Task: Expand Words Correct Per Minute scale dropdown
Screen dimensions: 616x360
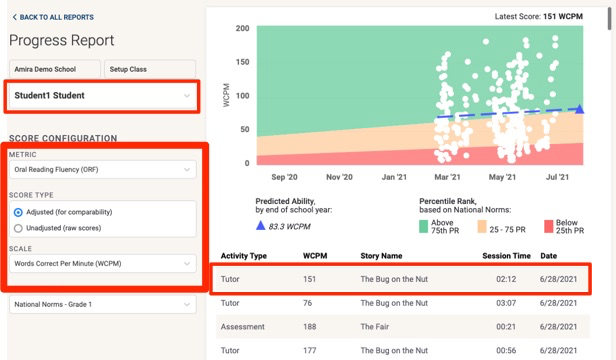Action: (103, 264)
